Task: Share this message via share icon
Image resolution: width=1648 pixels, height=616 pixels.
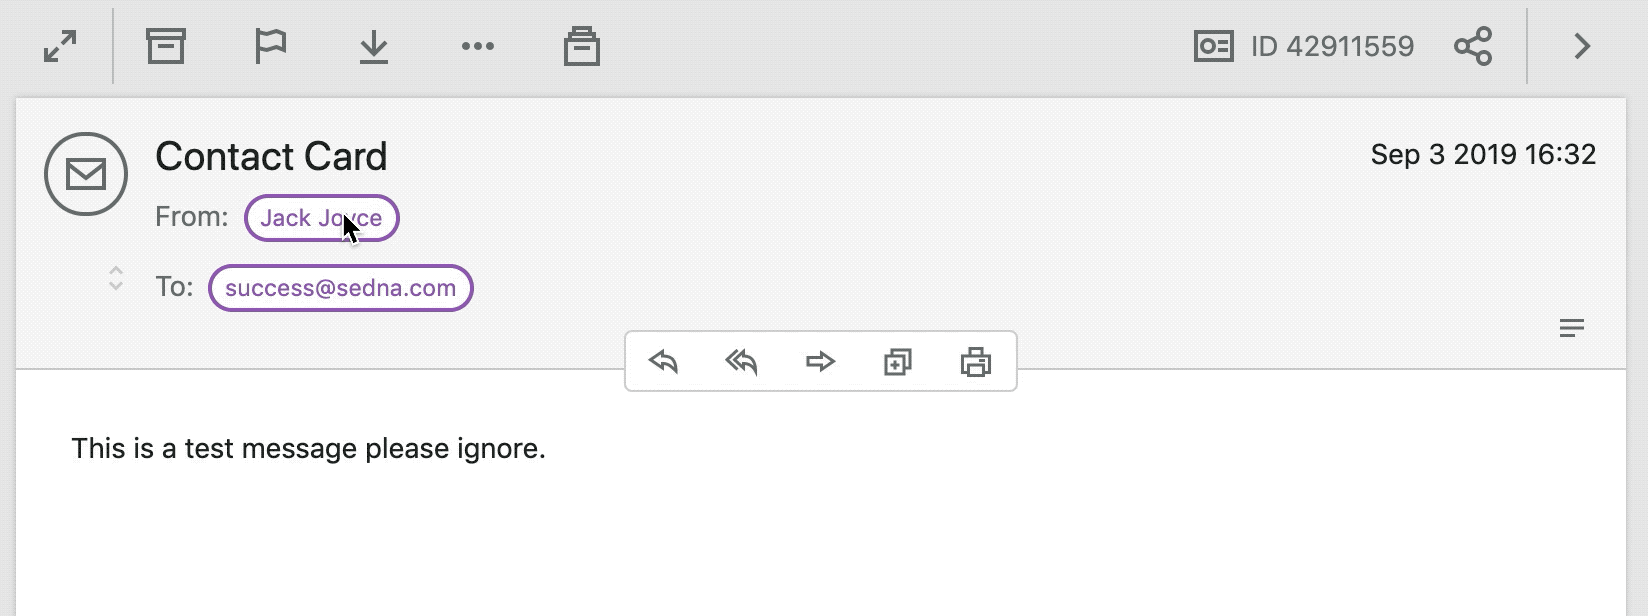Action: click(1473, 46)
